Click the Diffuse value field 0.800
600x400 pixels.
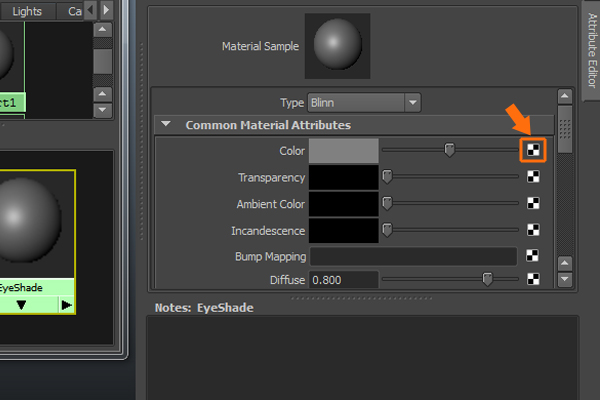(x=344, y=280)
